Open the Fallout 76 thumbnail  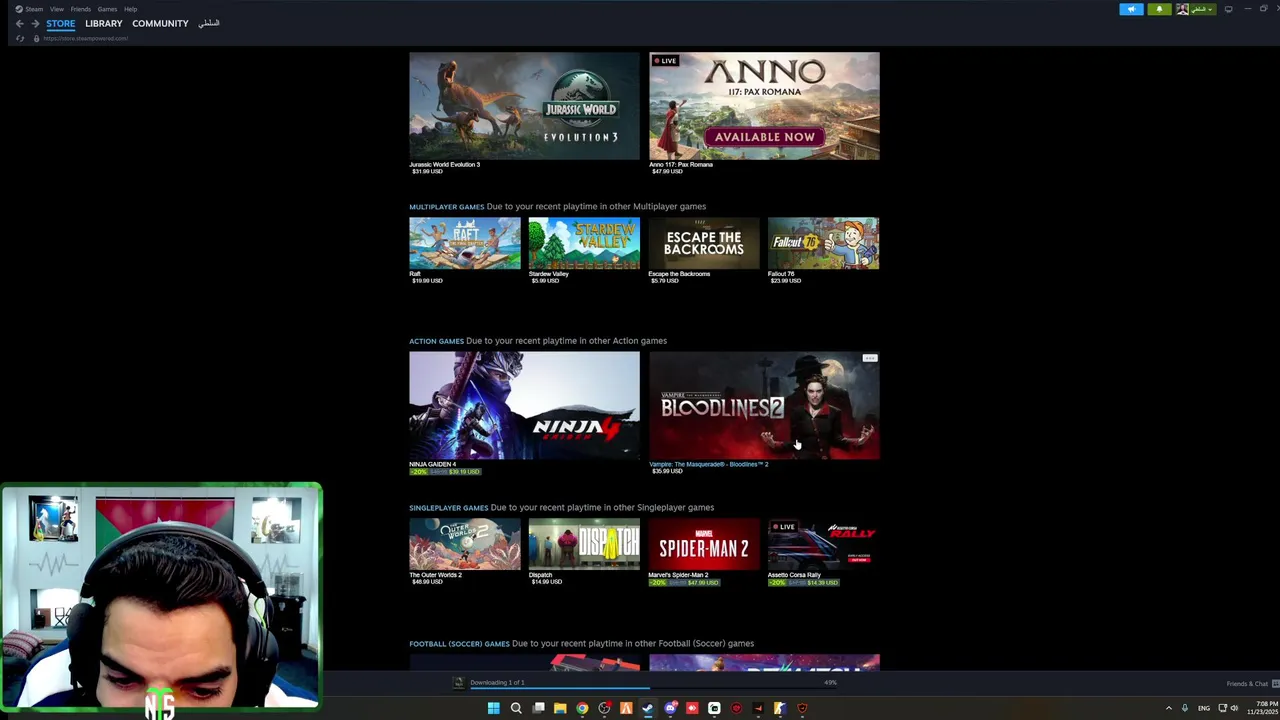823,243
